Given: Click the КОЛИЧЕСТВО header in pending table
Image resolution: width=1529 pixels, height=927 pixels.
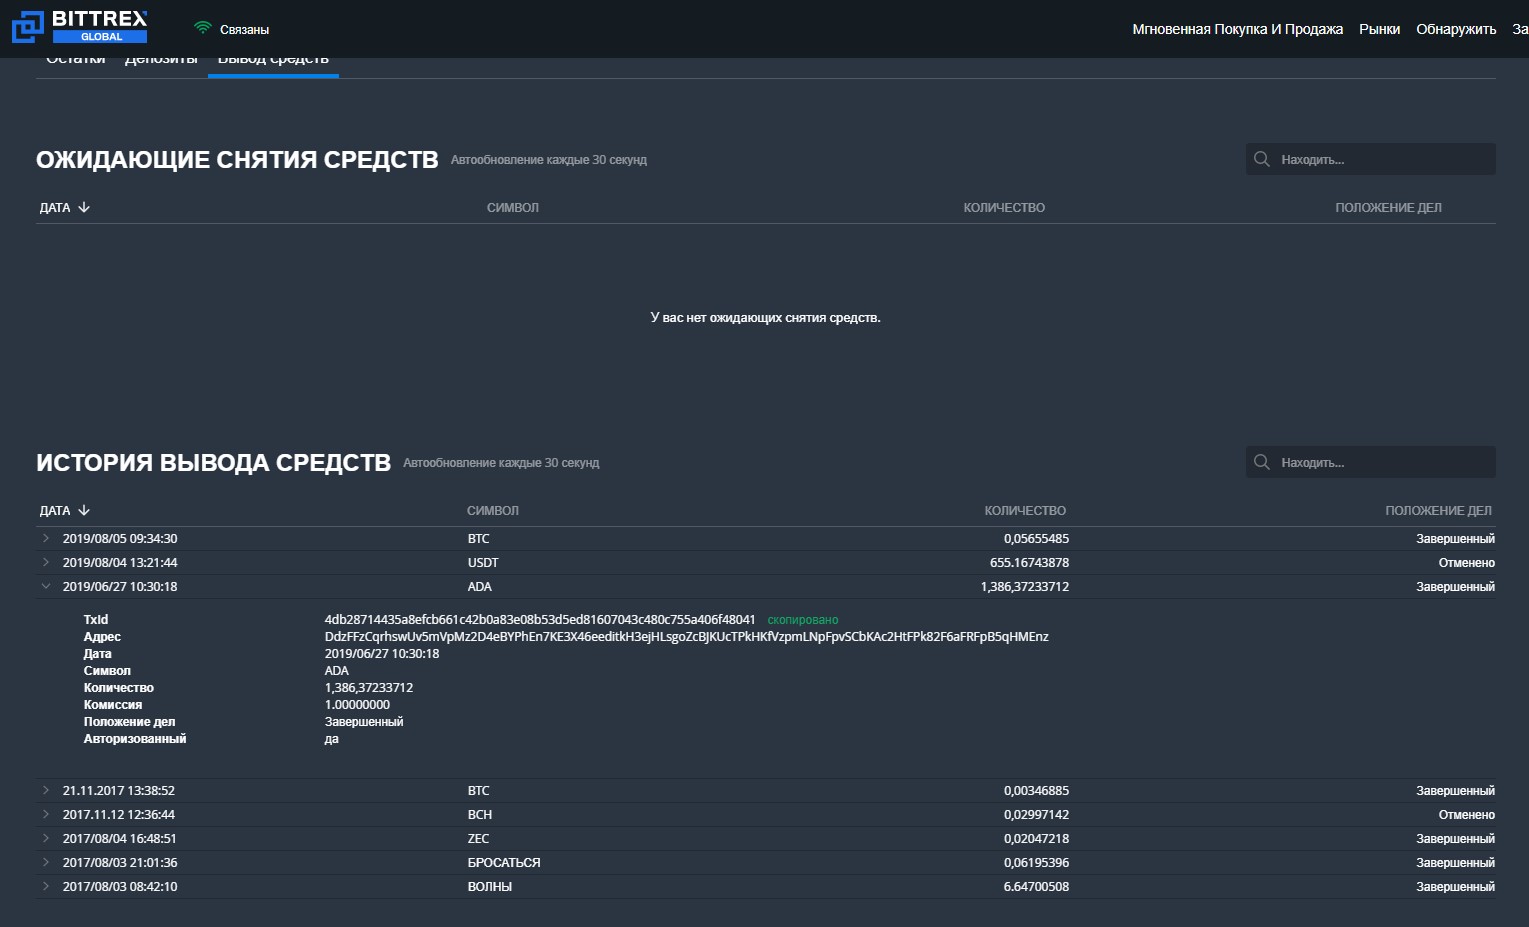Looking at the screenshot, I should click(1004, 207).
